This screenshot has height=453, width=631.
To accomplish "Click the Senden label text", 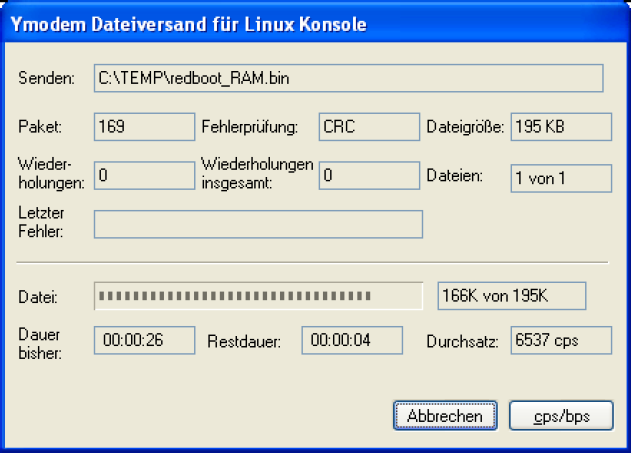I will coord(46,78).
